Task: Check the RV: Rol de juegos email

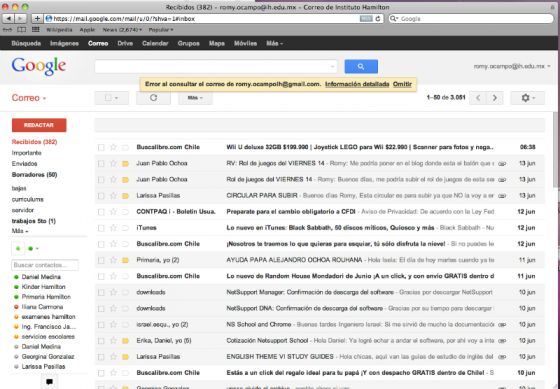Action: point(101,163)
